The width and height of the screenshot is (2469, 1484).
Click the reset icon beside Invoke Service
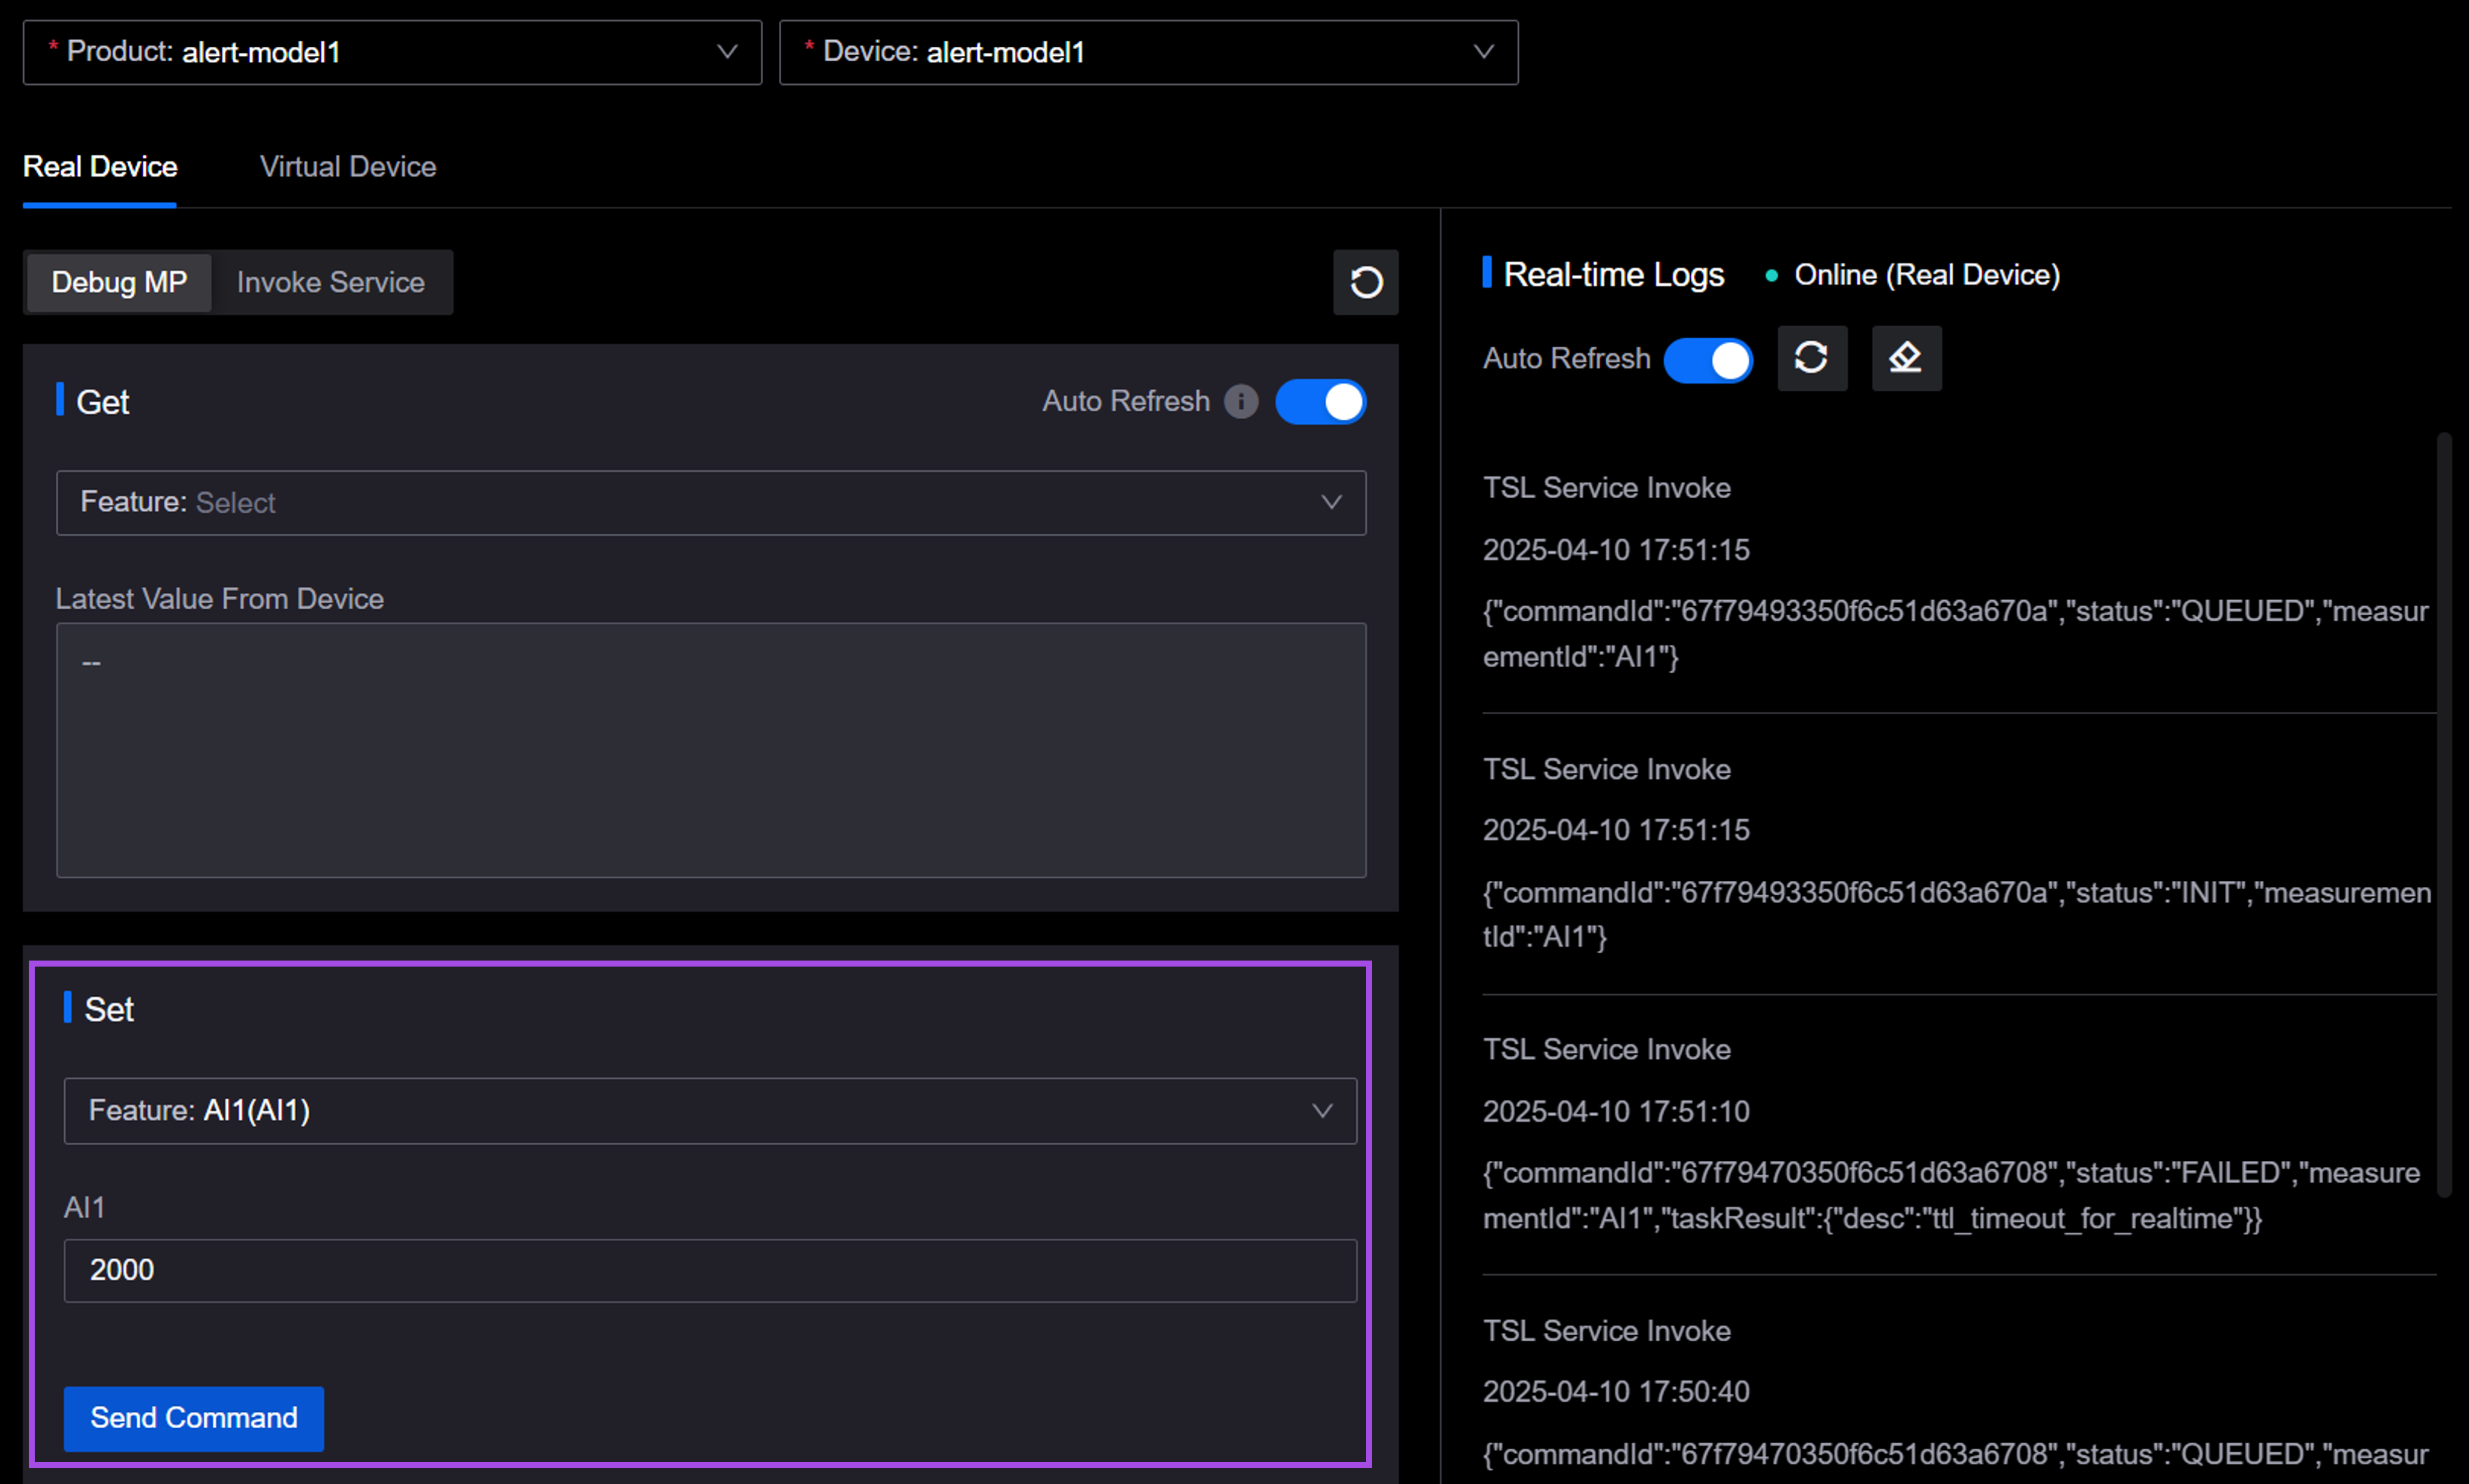pyautogui.click(x=1365, y=283)
